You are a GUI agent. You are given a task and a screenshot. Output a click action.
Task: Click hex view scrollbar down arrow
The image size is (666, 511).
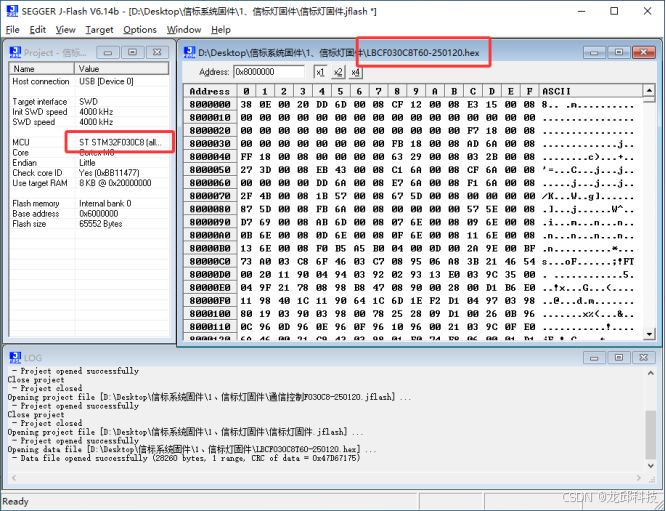649,334
